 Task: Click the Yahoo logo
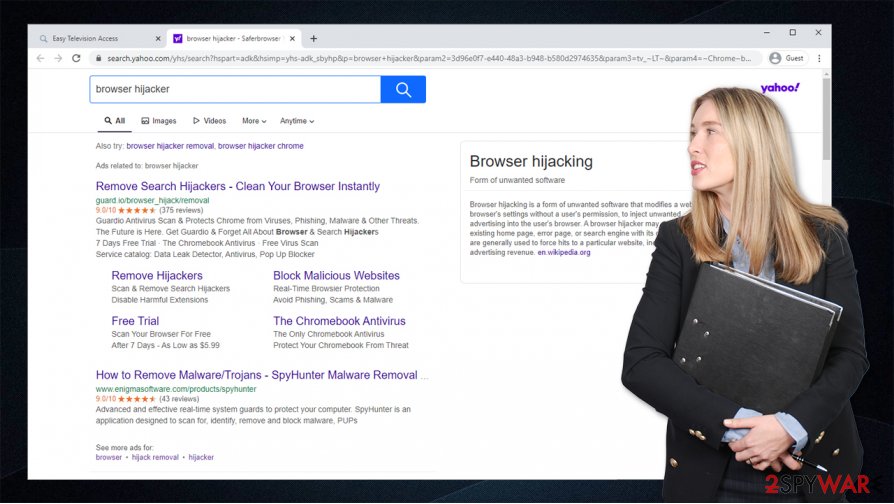pos(780,88)
